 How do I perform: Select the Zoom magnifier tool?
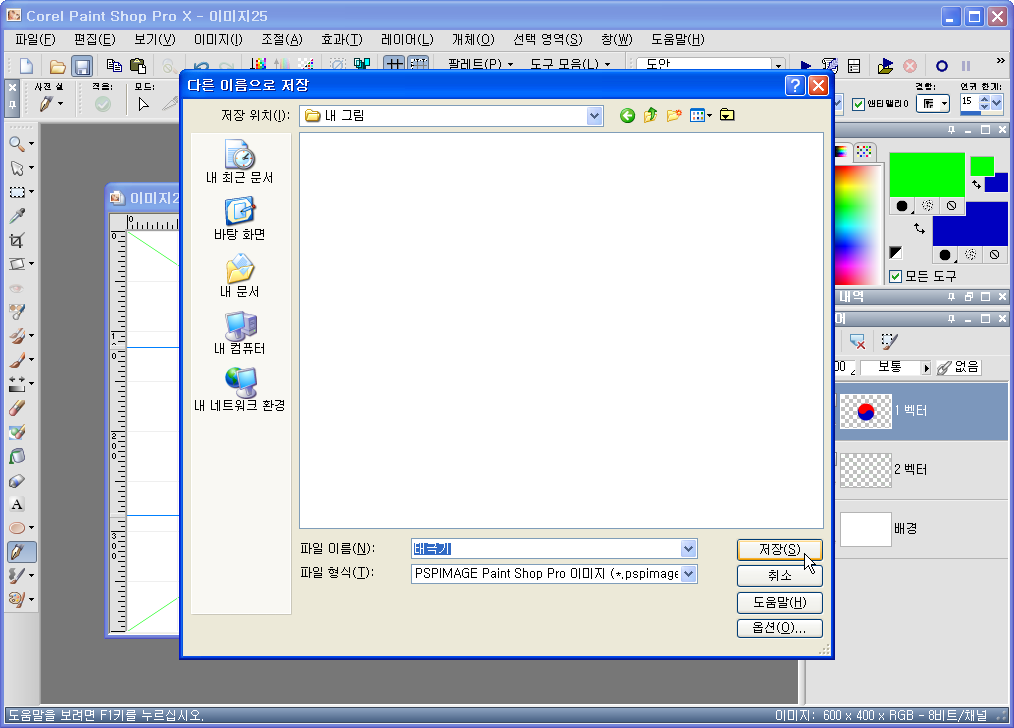(x=17, y=144)
